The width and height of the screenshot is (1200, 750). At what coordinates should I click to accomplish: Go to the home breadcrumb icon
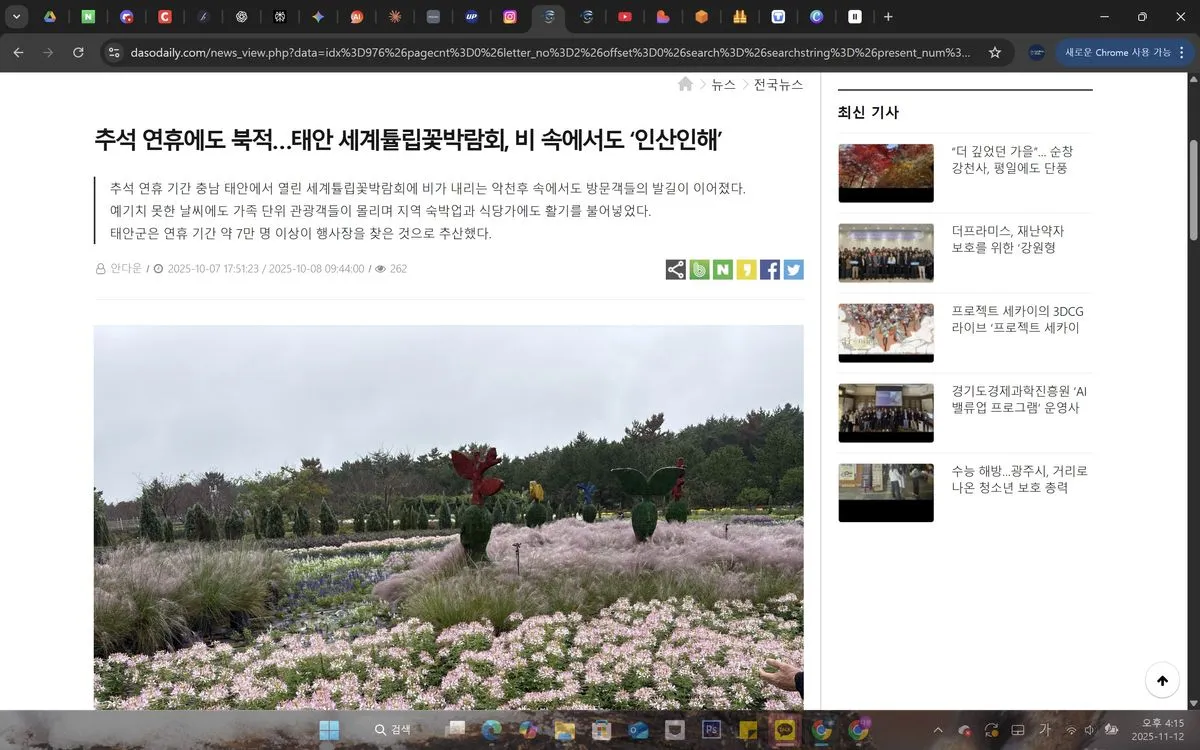[685, 85]
